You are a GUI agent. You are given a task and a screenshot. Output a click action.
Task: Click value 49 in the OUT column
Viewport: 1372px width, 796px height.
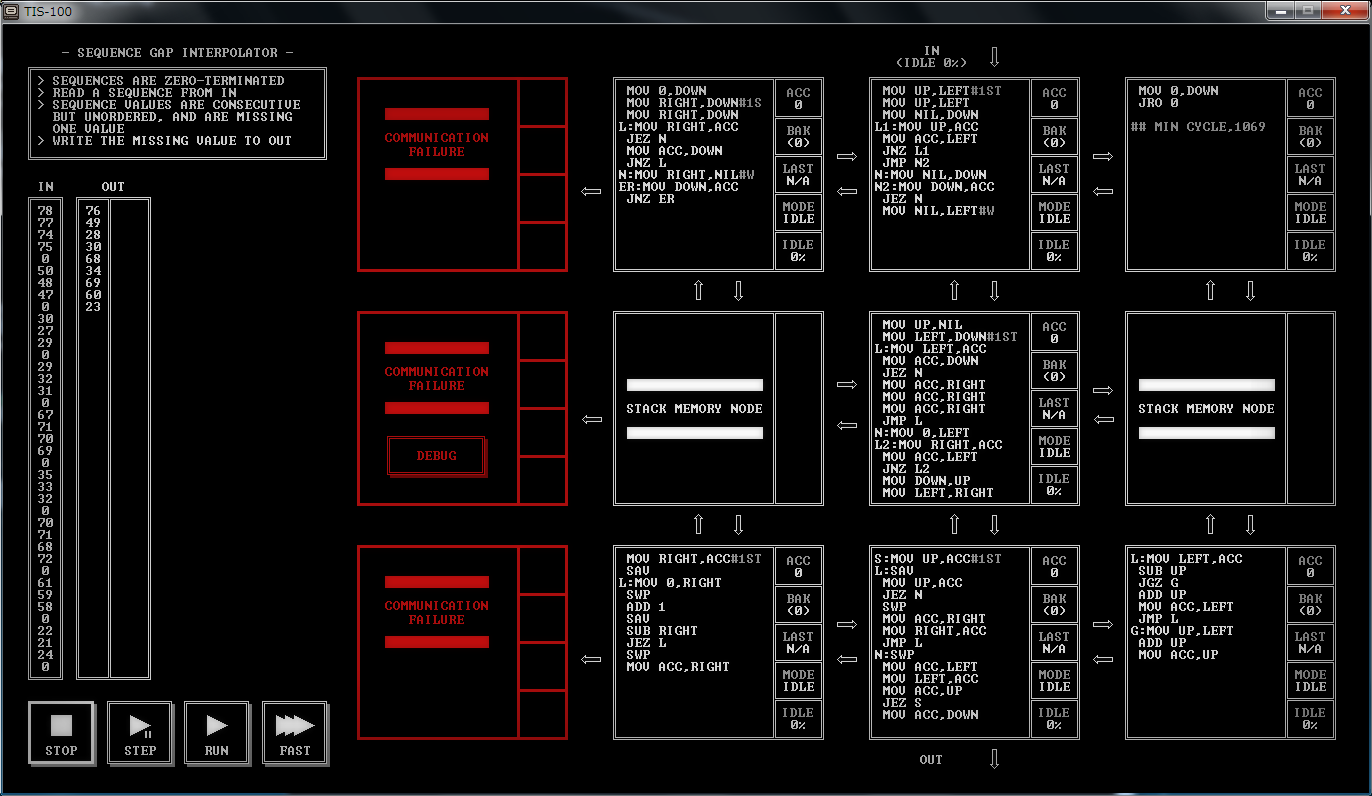point(93,223)
